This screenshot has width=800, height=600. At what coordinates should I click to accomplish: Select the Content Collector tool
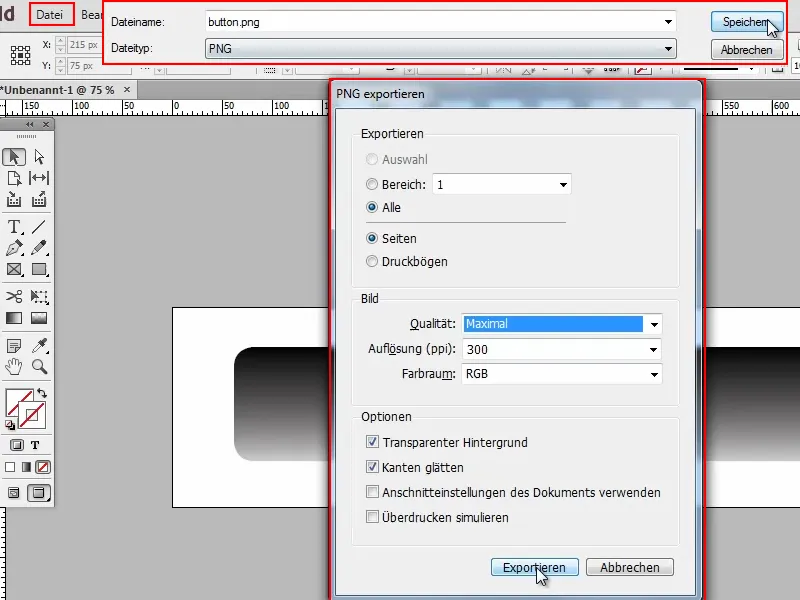[14, 199]
